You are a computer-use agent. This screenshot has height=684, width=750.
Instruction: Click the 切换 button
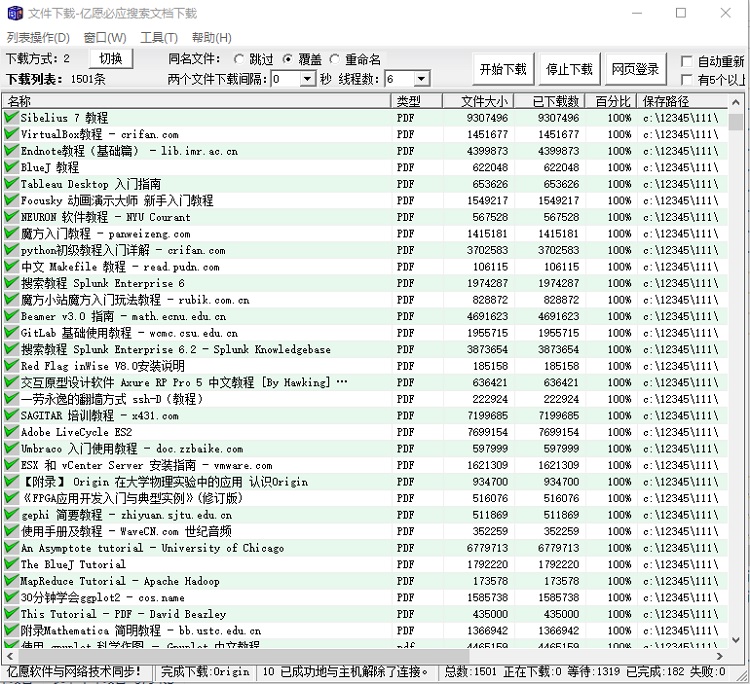(111, 59)
